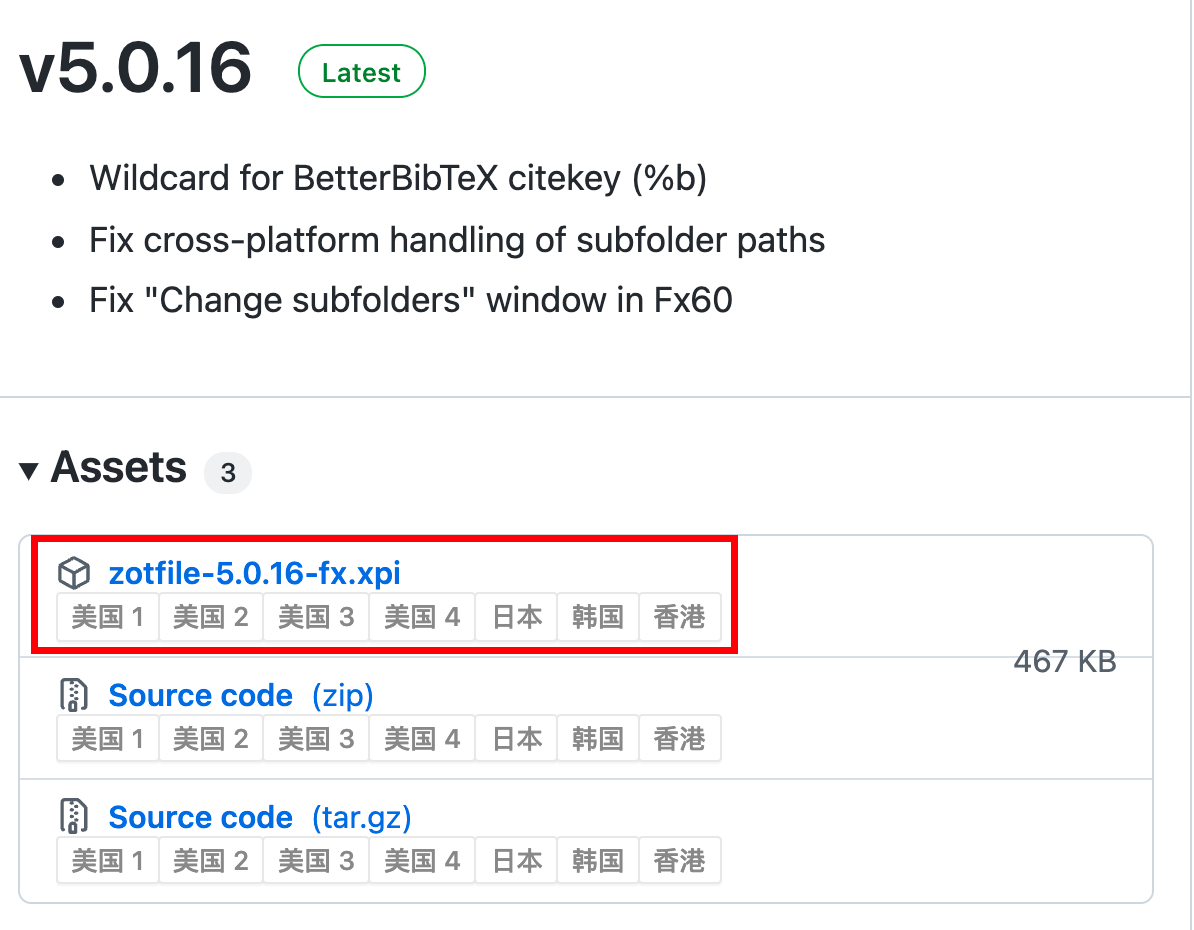
Task: Use 美国 3 mirror for Source code tar.gz
Action: click(x=316, y=861)
